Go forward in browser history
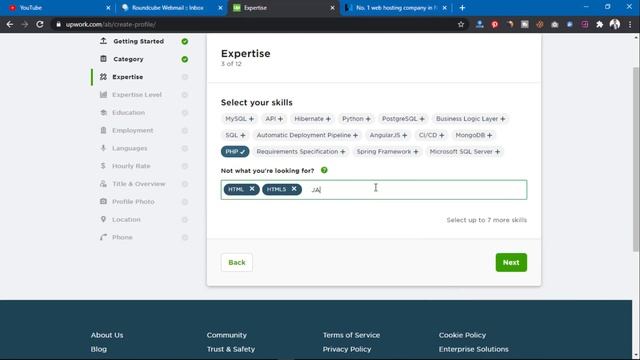Viewport: 640px width, 360px height. point(25,24)
